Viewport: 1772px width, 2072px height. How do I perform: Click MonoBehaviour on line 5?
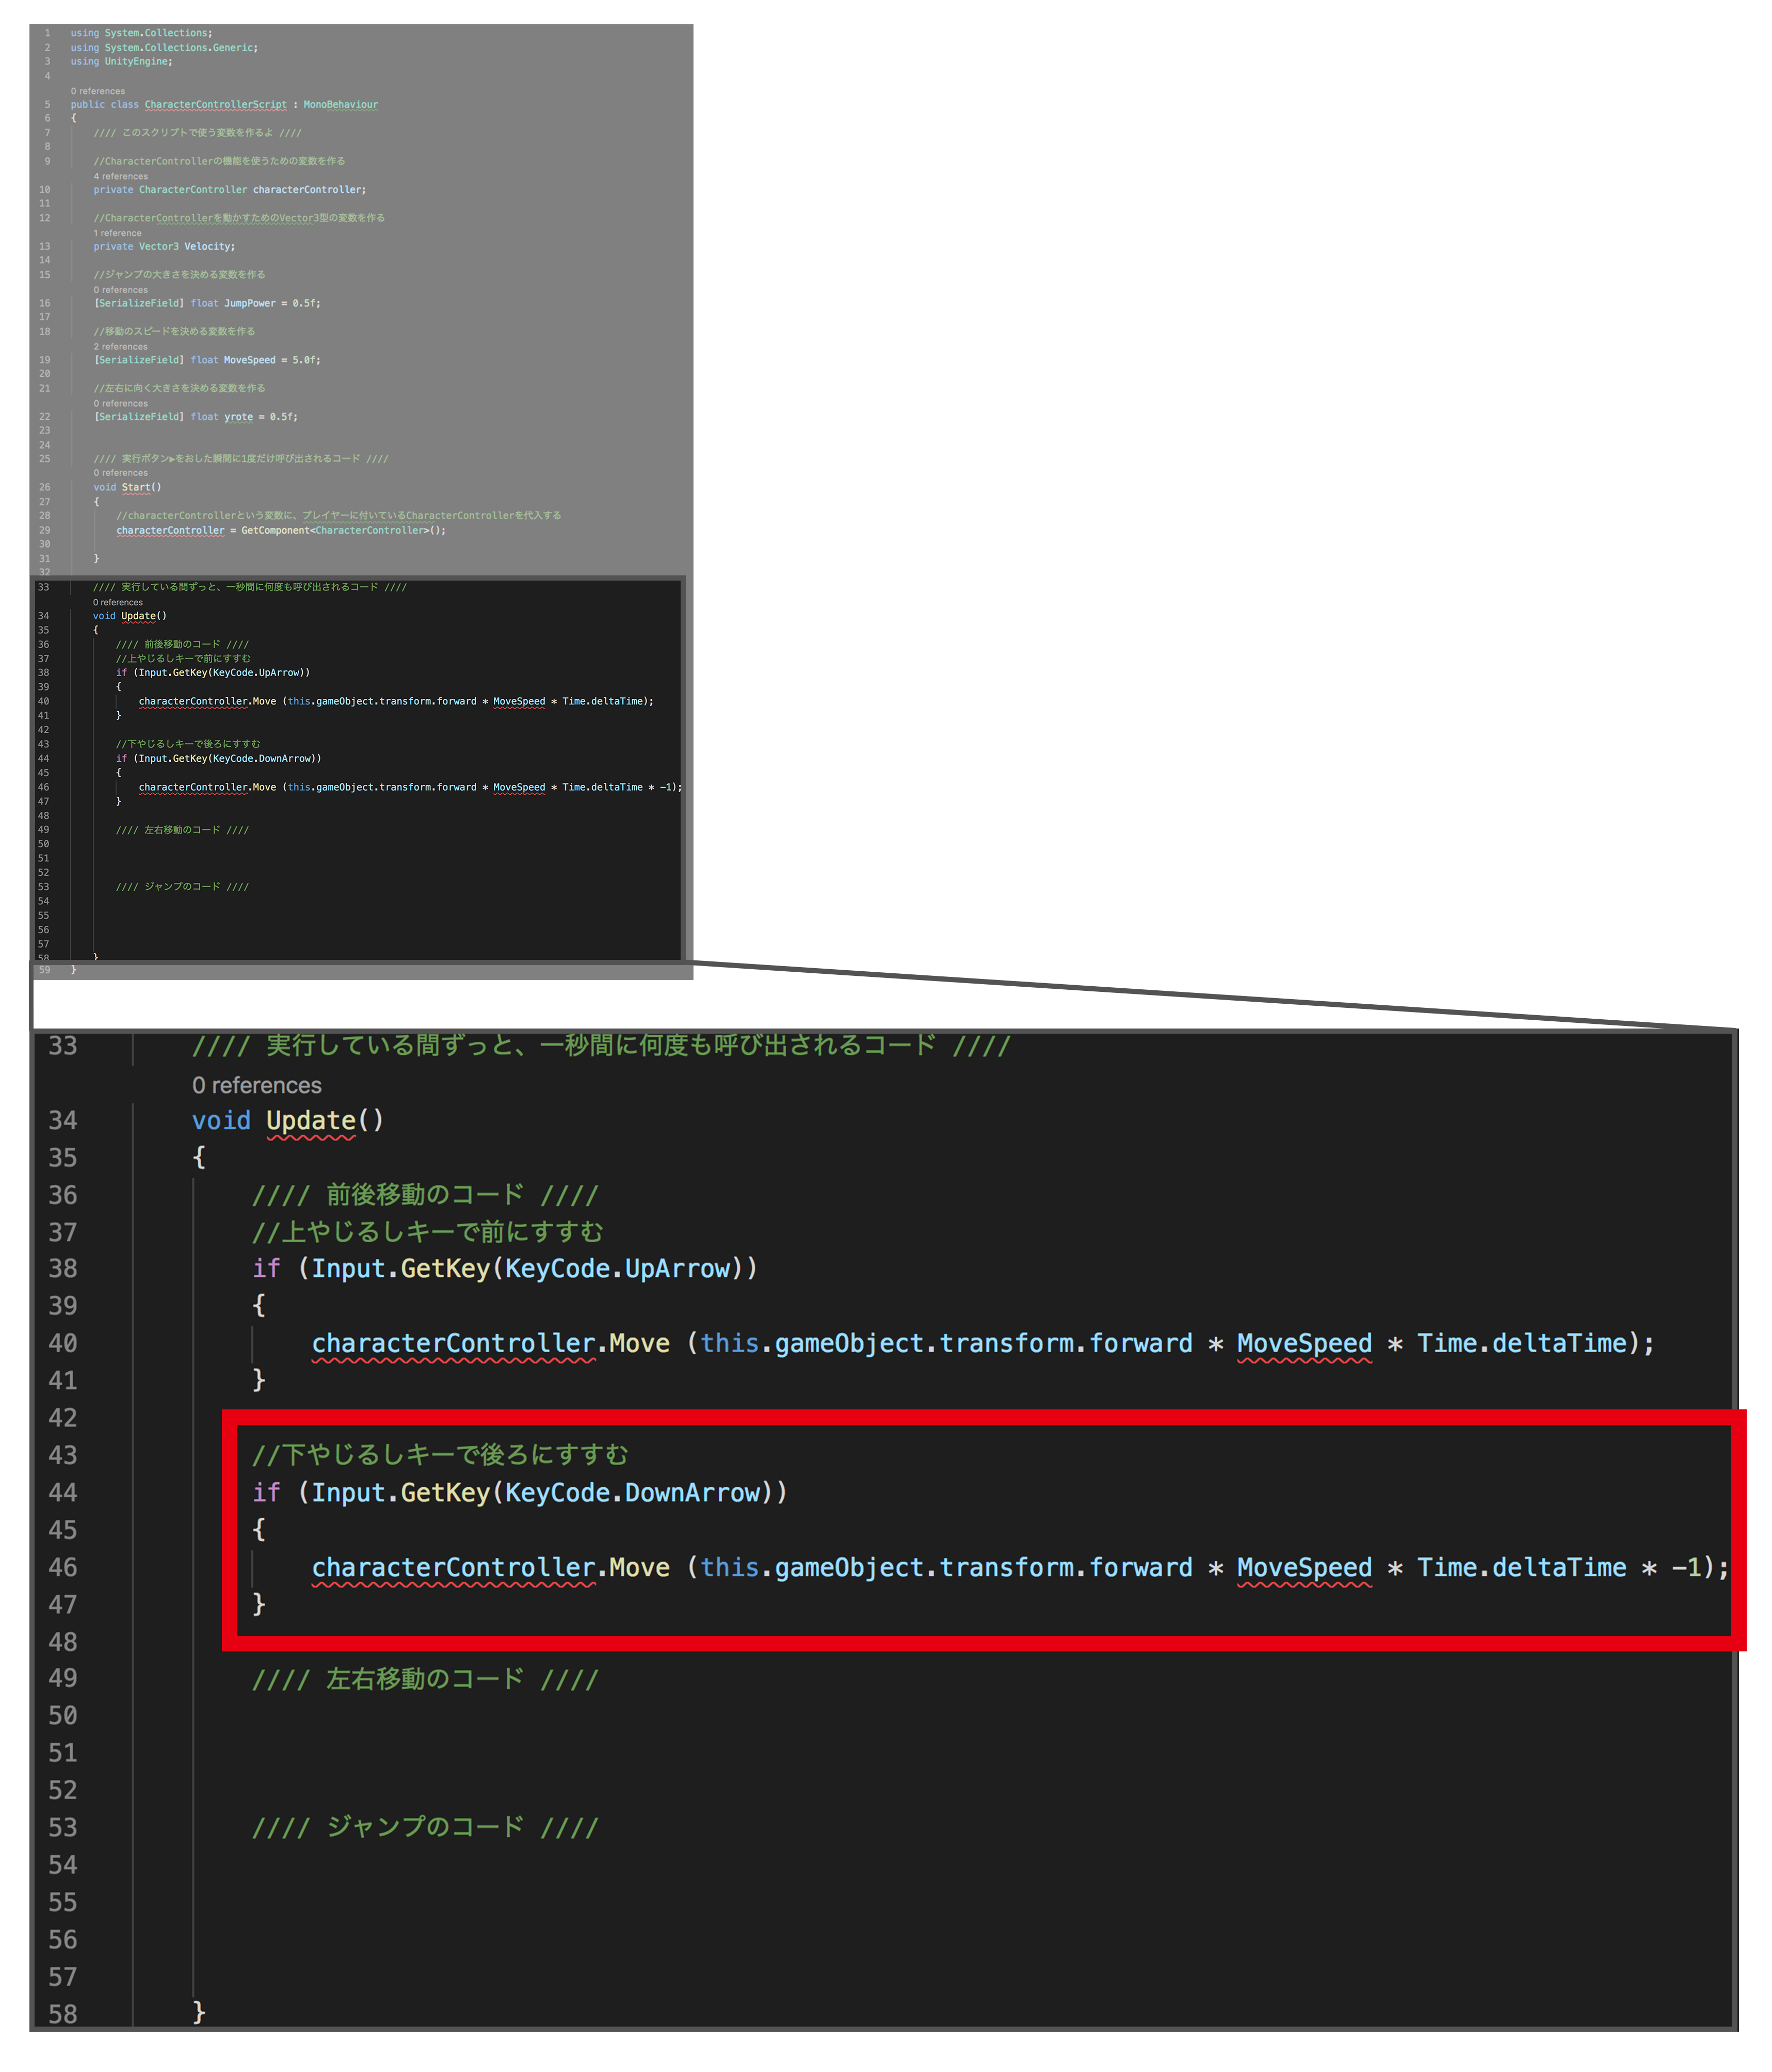(x=340, y=104)
